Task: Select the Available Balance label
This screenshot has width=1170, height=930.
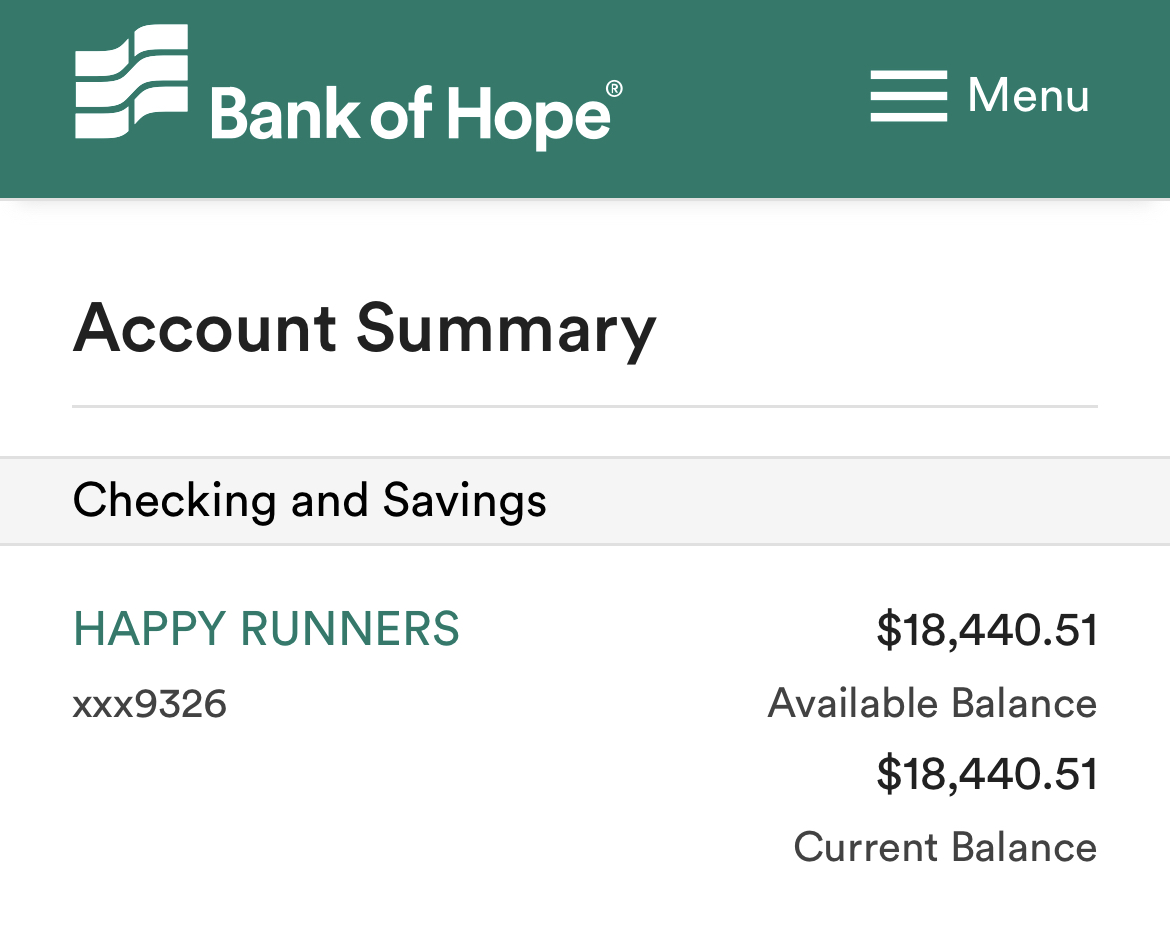Action: (x=932, y=704)
